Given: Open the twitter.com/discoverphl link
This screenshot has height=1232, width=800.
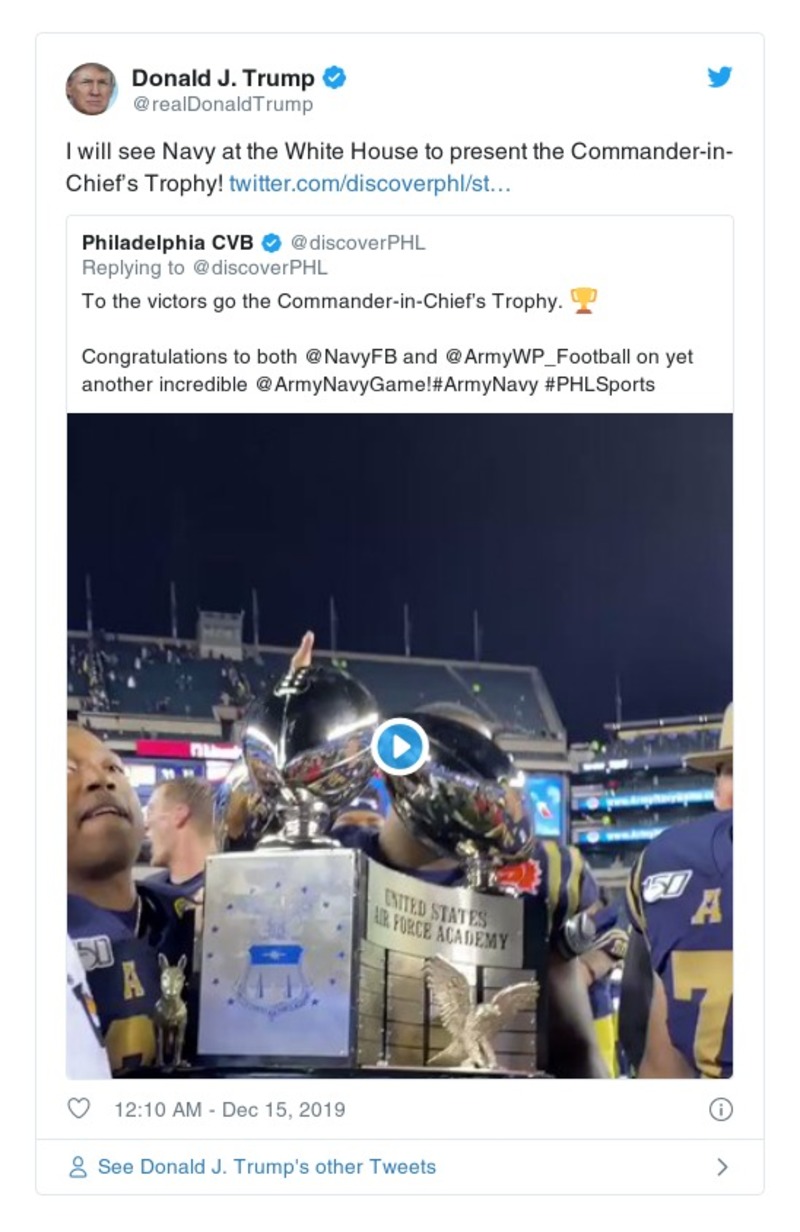Looking at the screenshot, I should tap(370, 185).
